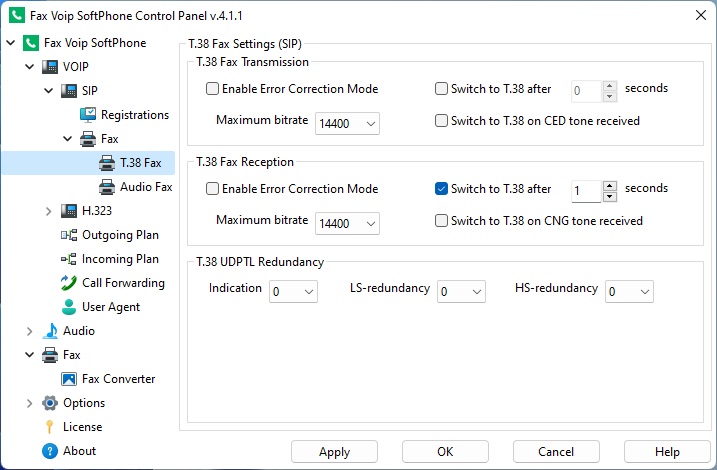Enable Error Correction Mode for Fax Reception
The width and height of the screenshot is (717, 470).
(x=212, y=188)
